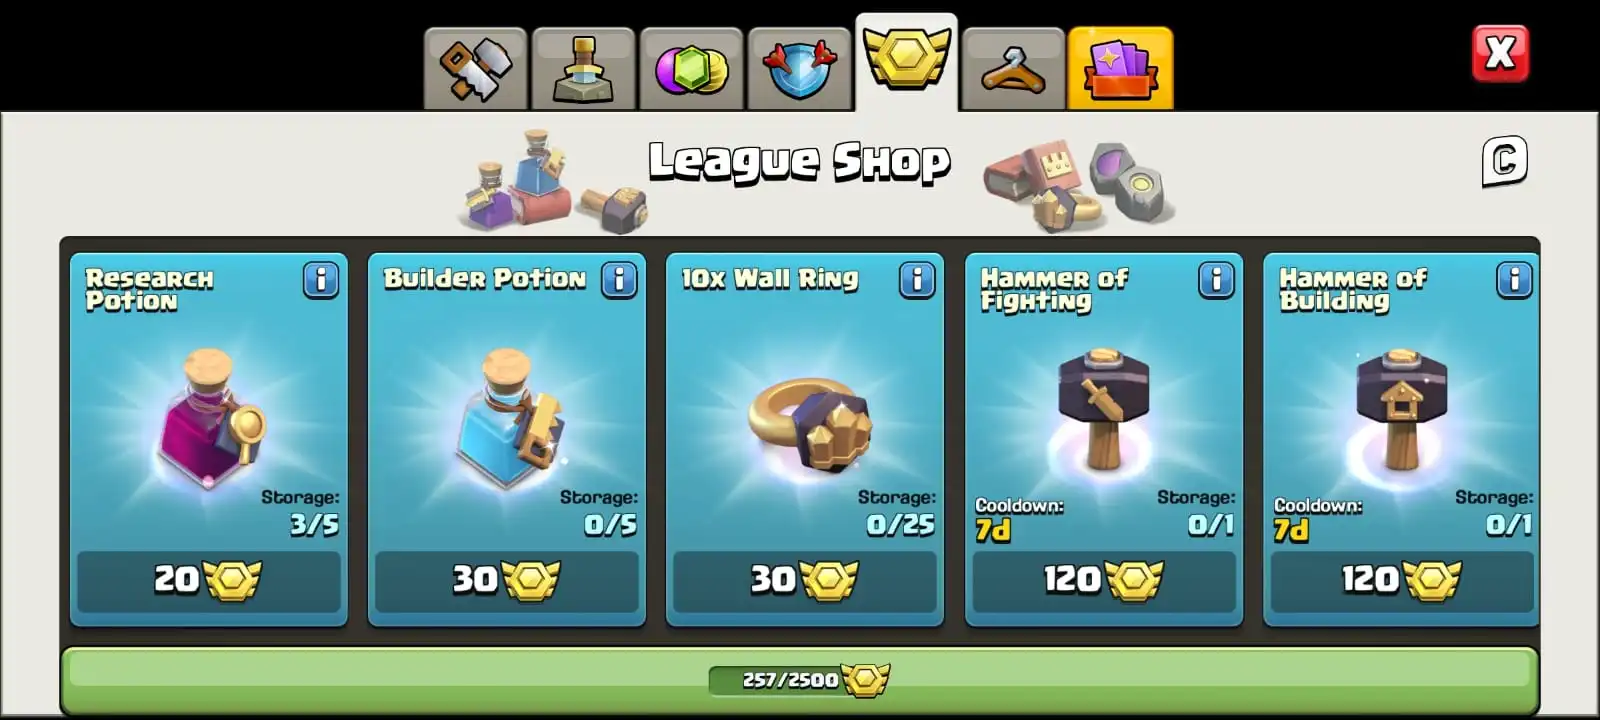Close the shop with red X
Viewport: 1600px width, 720px height.
(1500, 53)
